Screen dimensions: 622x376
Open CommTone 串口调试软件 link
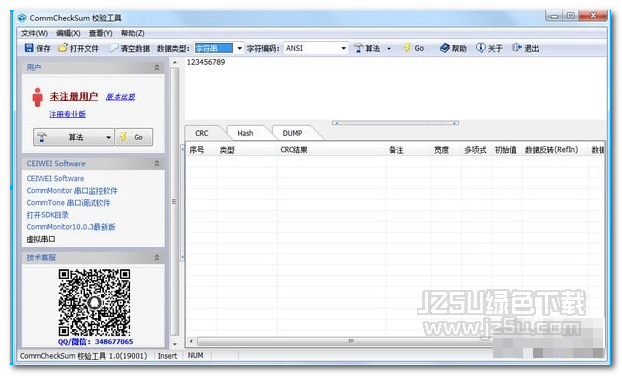click(x=68, y=203)
